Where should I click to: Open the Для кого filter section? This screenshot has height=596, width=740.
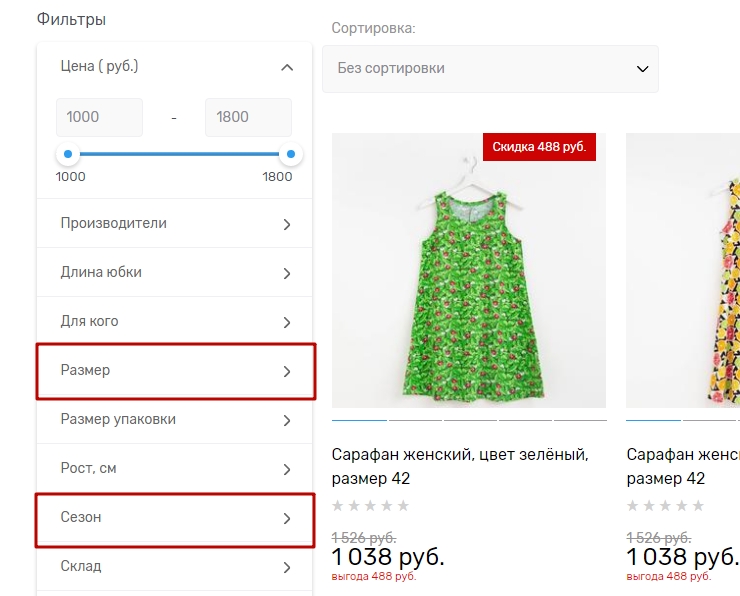(x=175, y=322)
